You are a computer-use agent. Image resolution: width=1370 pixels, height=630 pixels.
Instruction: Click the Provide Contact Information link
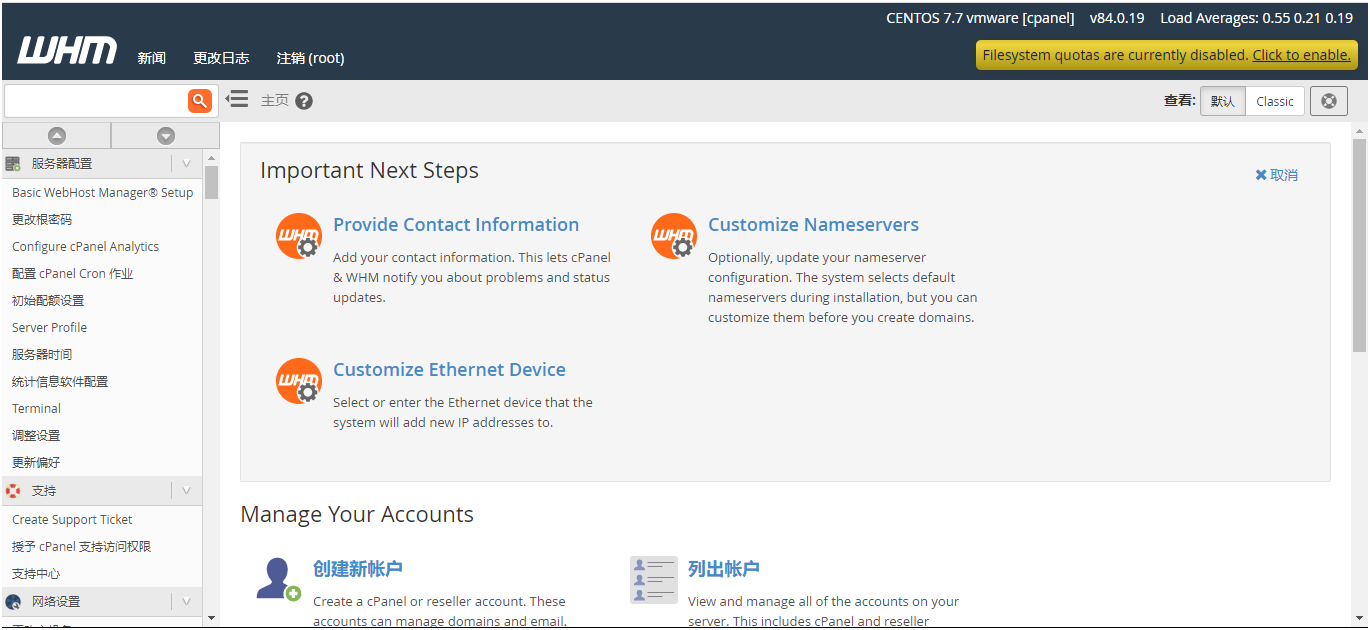[456, 225]
